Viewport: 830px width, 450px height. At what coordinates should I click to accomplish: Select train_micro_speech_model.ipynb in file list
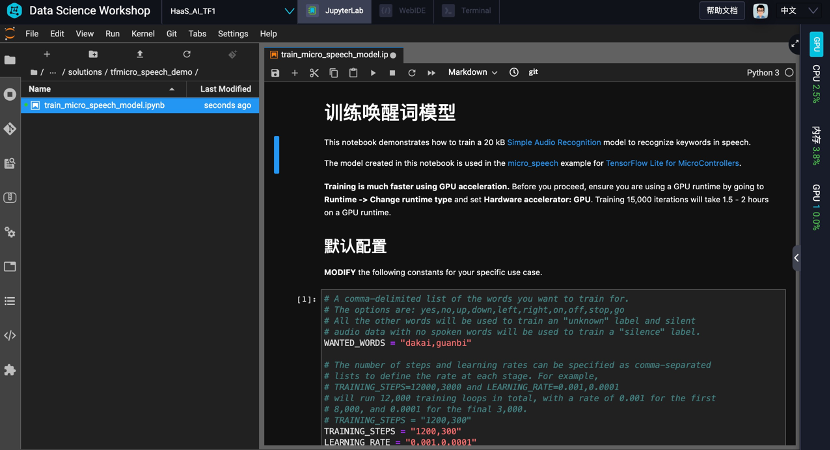coord(104,105)
